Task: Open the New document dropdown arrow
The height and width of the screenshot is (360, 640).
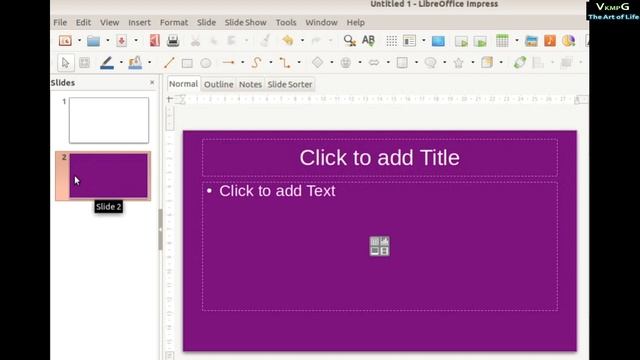Action: [x=80, y=40]
